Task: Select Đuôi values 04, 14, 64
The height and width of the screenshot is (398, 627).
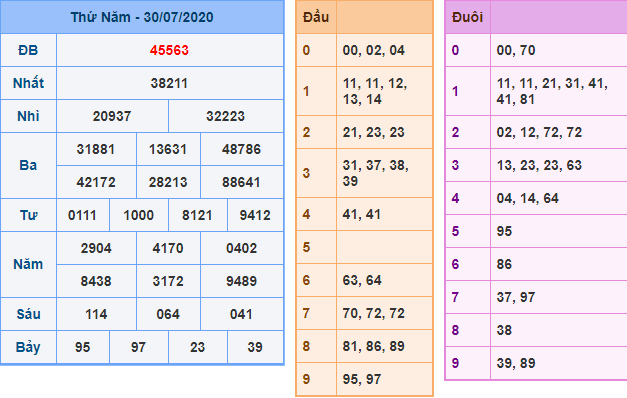Action: tap(527, 198)
